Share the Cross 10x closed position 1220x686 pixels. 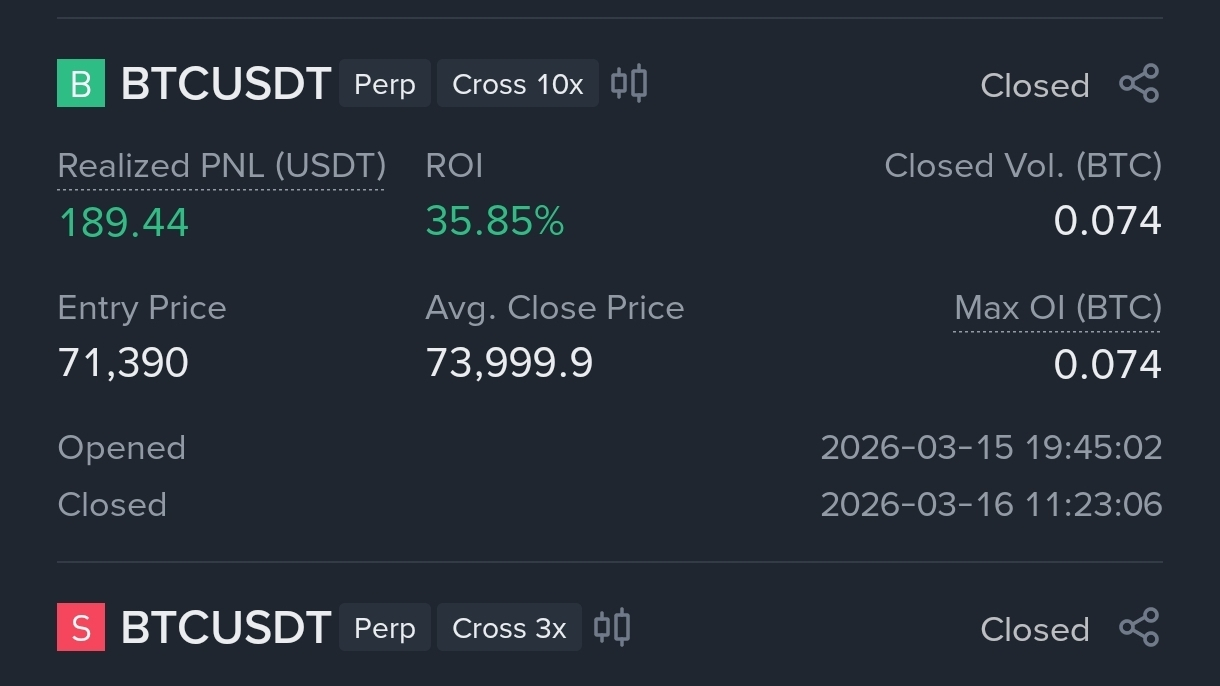coord(1139,84)
